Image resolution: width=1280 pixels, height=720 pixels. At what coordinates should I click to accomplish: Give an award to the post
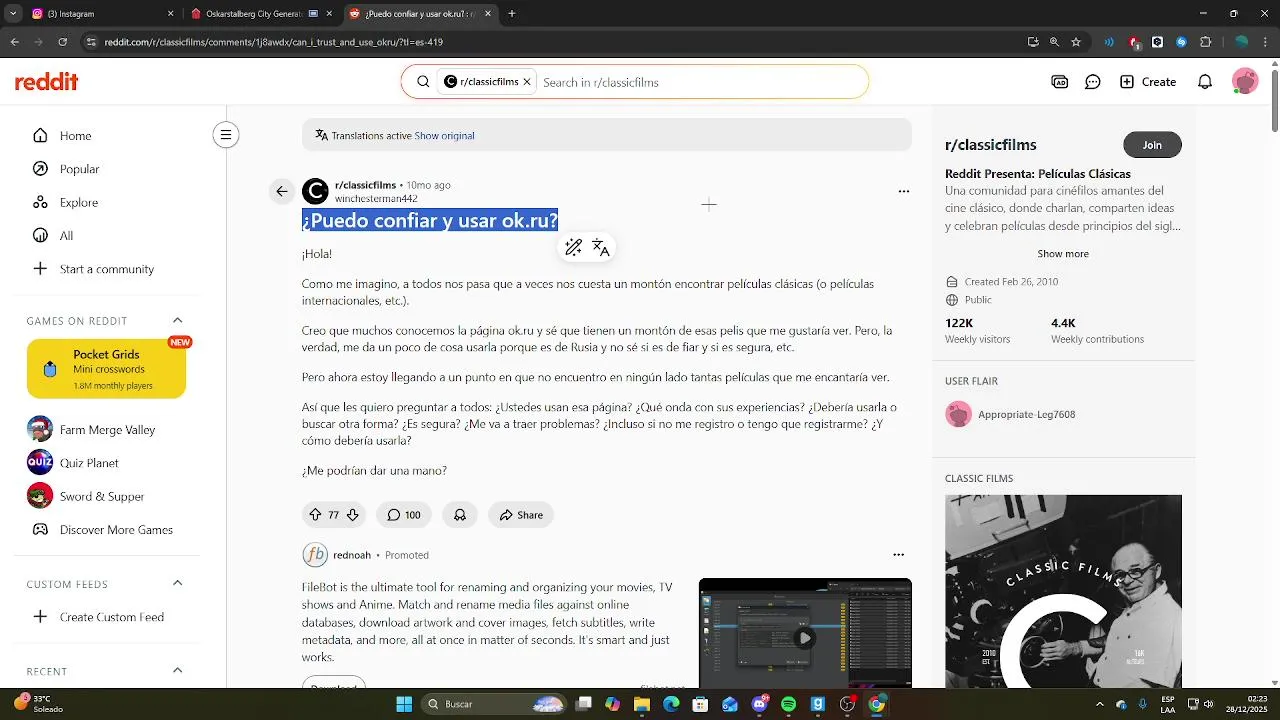click(460, 515)
